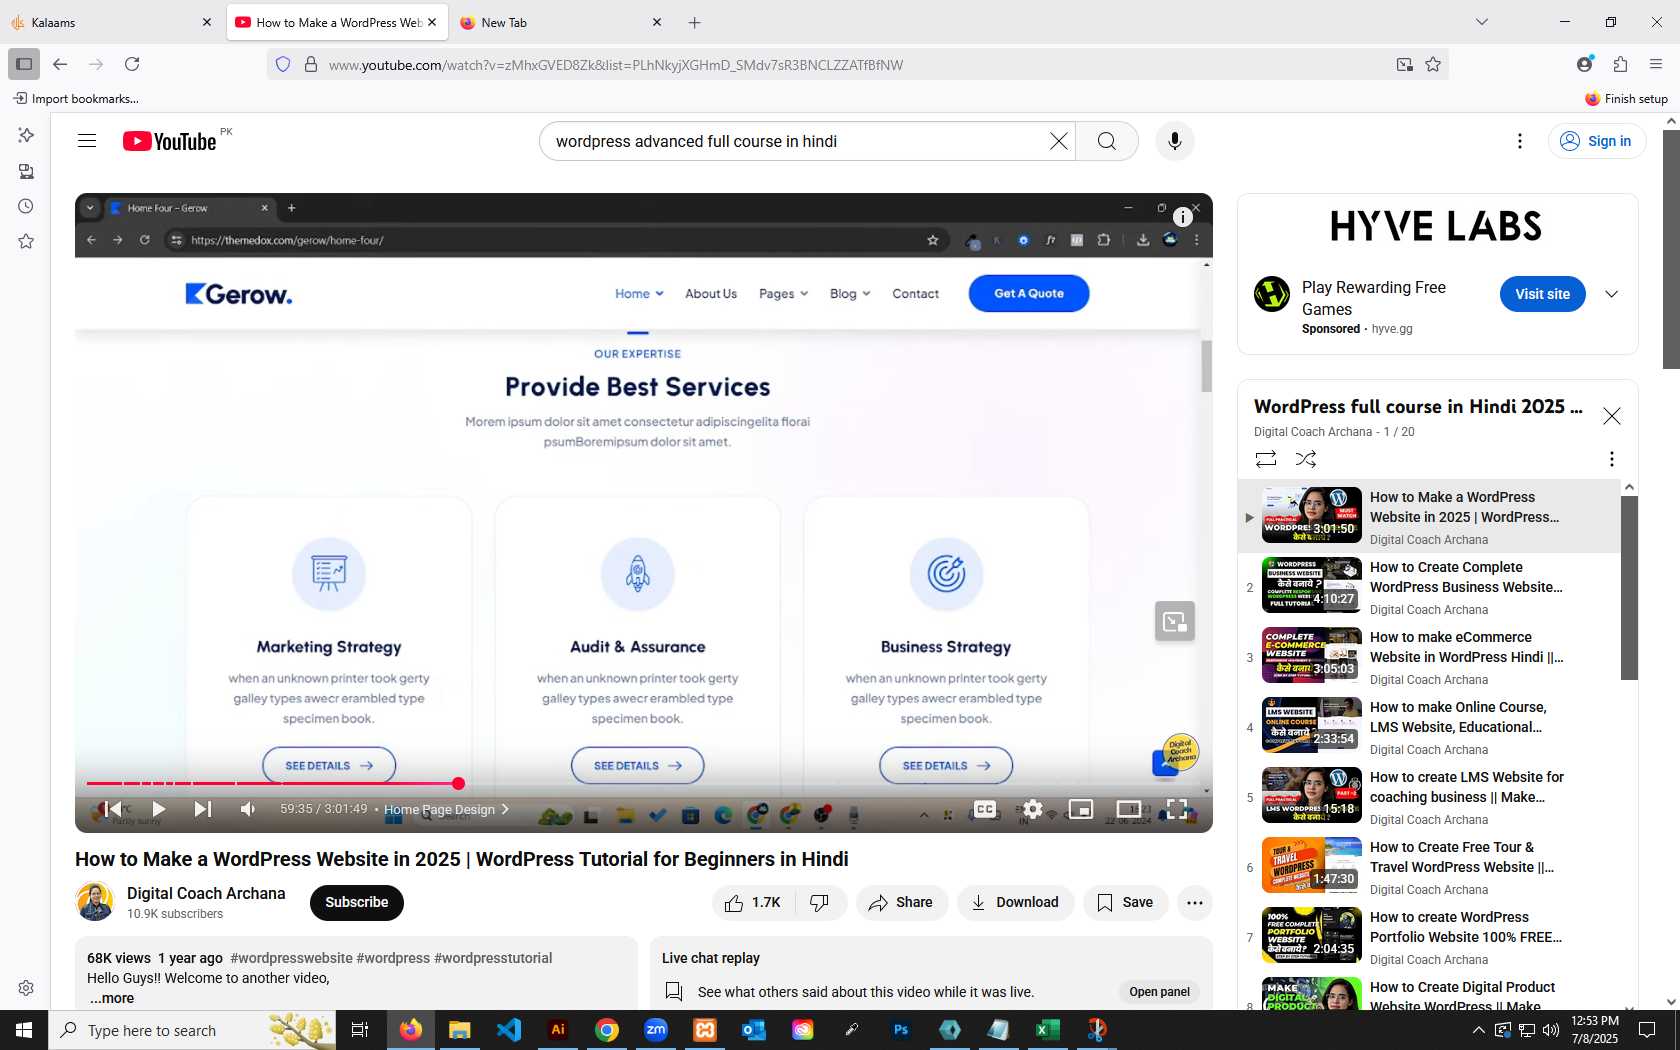Toggle loop playlist
Screen dimensions: 1680x1050
pos(1266,458)
